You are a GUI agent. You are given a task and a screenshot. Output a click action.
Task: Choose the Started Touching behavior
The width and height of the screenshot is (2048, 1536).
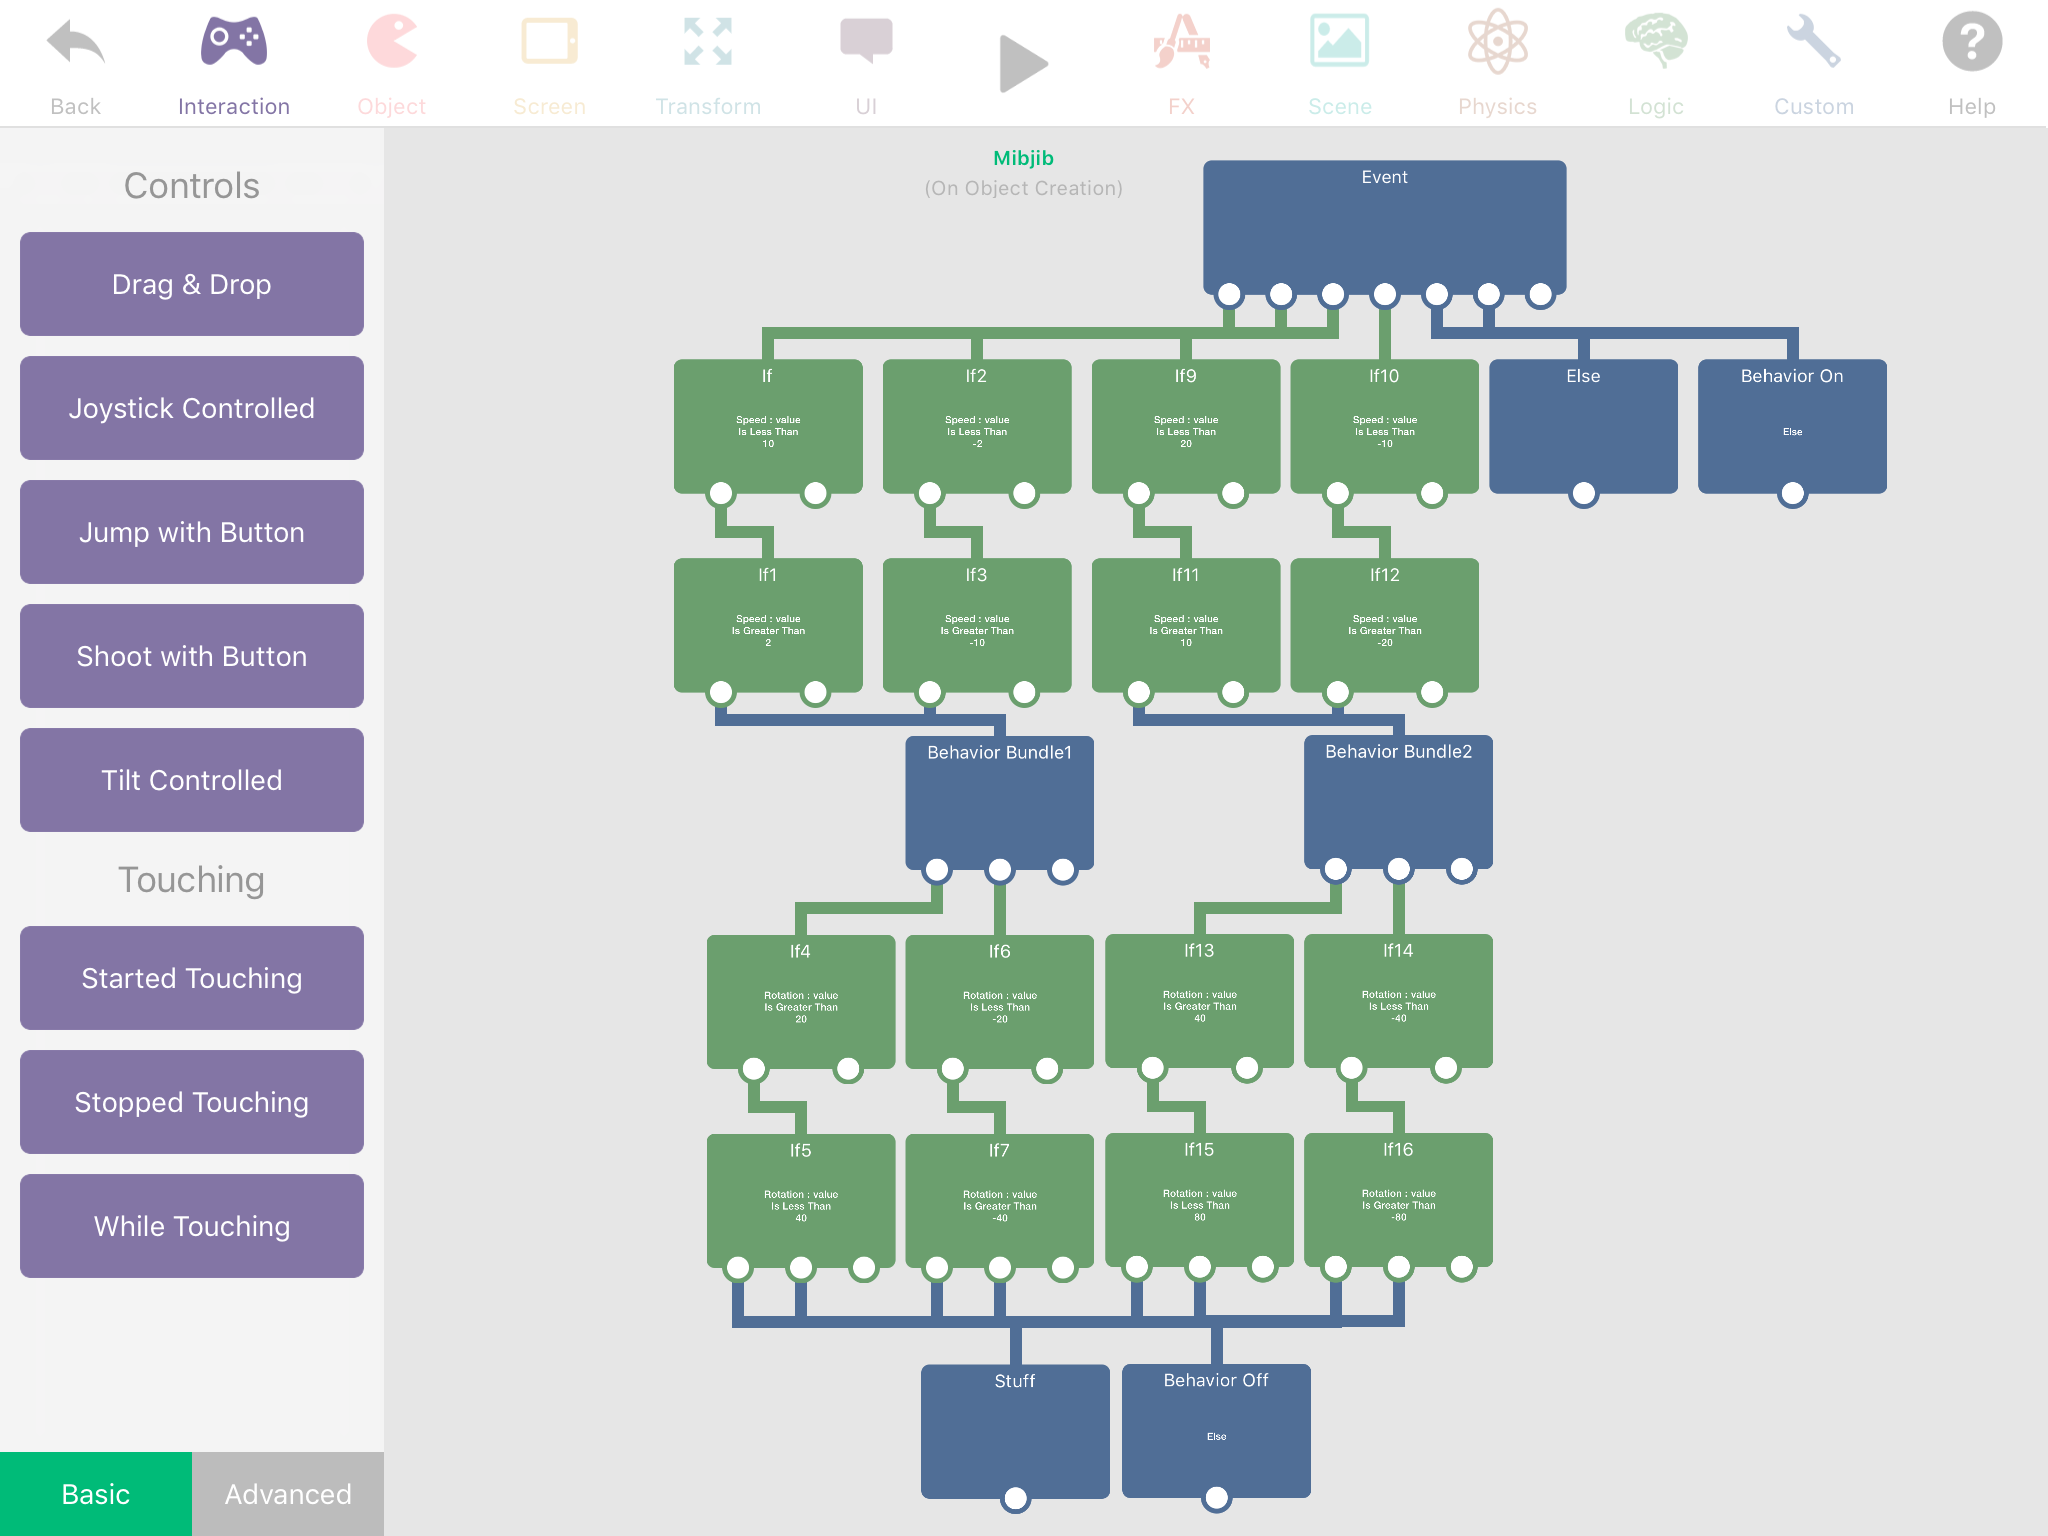point(192,978)
